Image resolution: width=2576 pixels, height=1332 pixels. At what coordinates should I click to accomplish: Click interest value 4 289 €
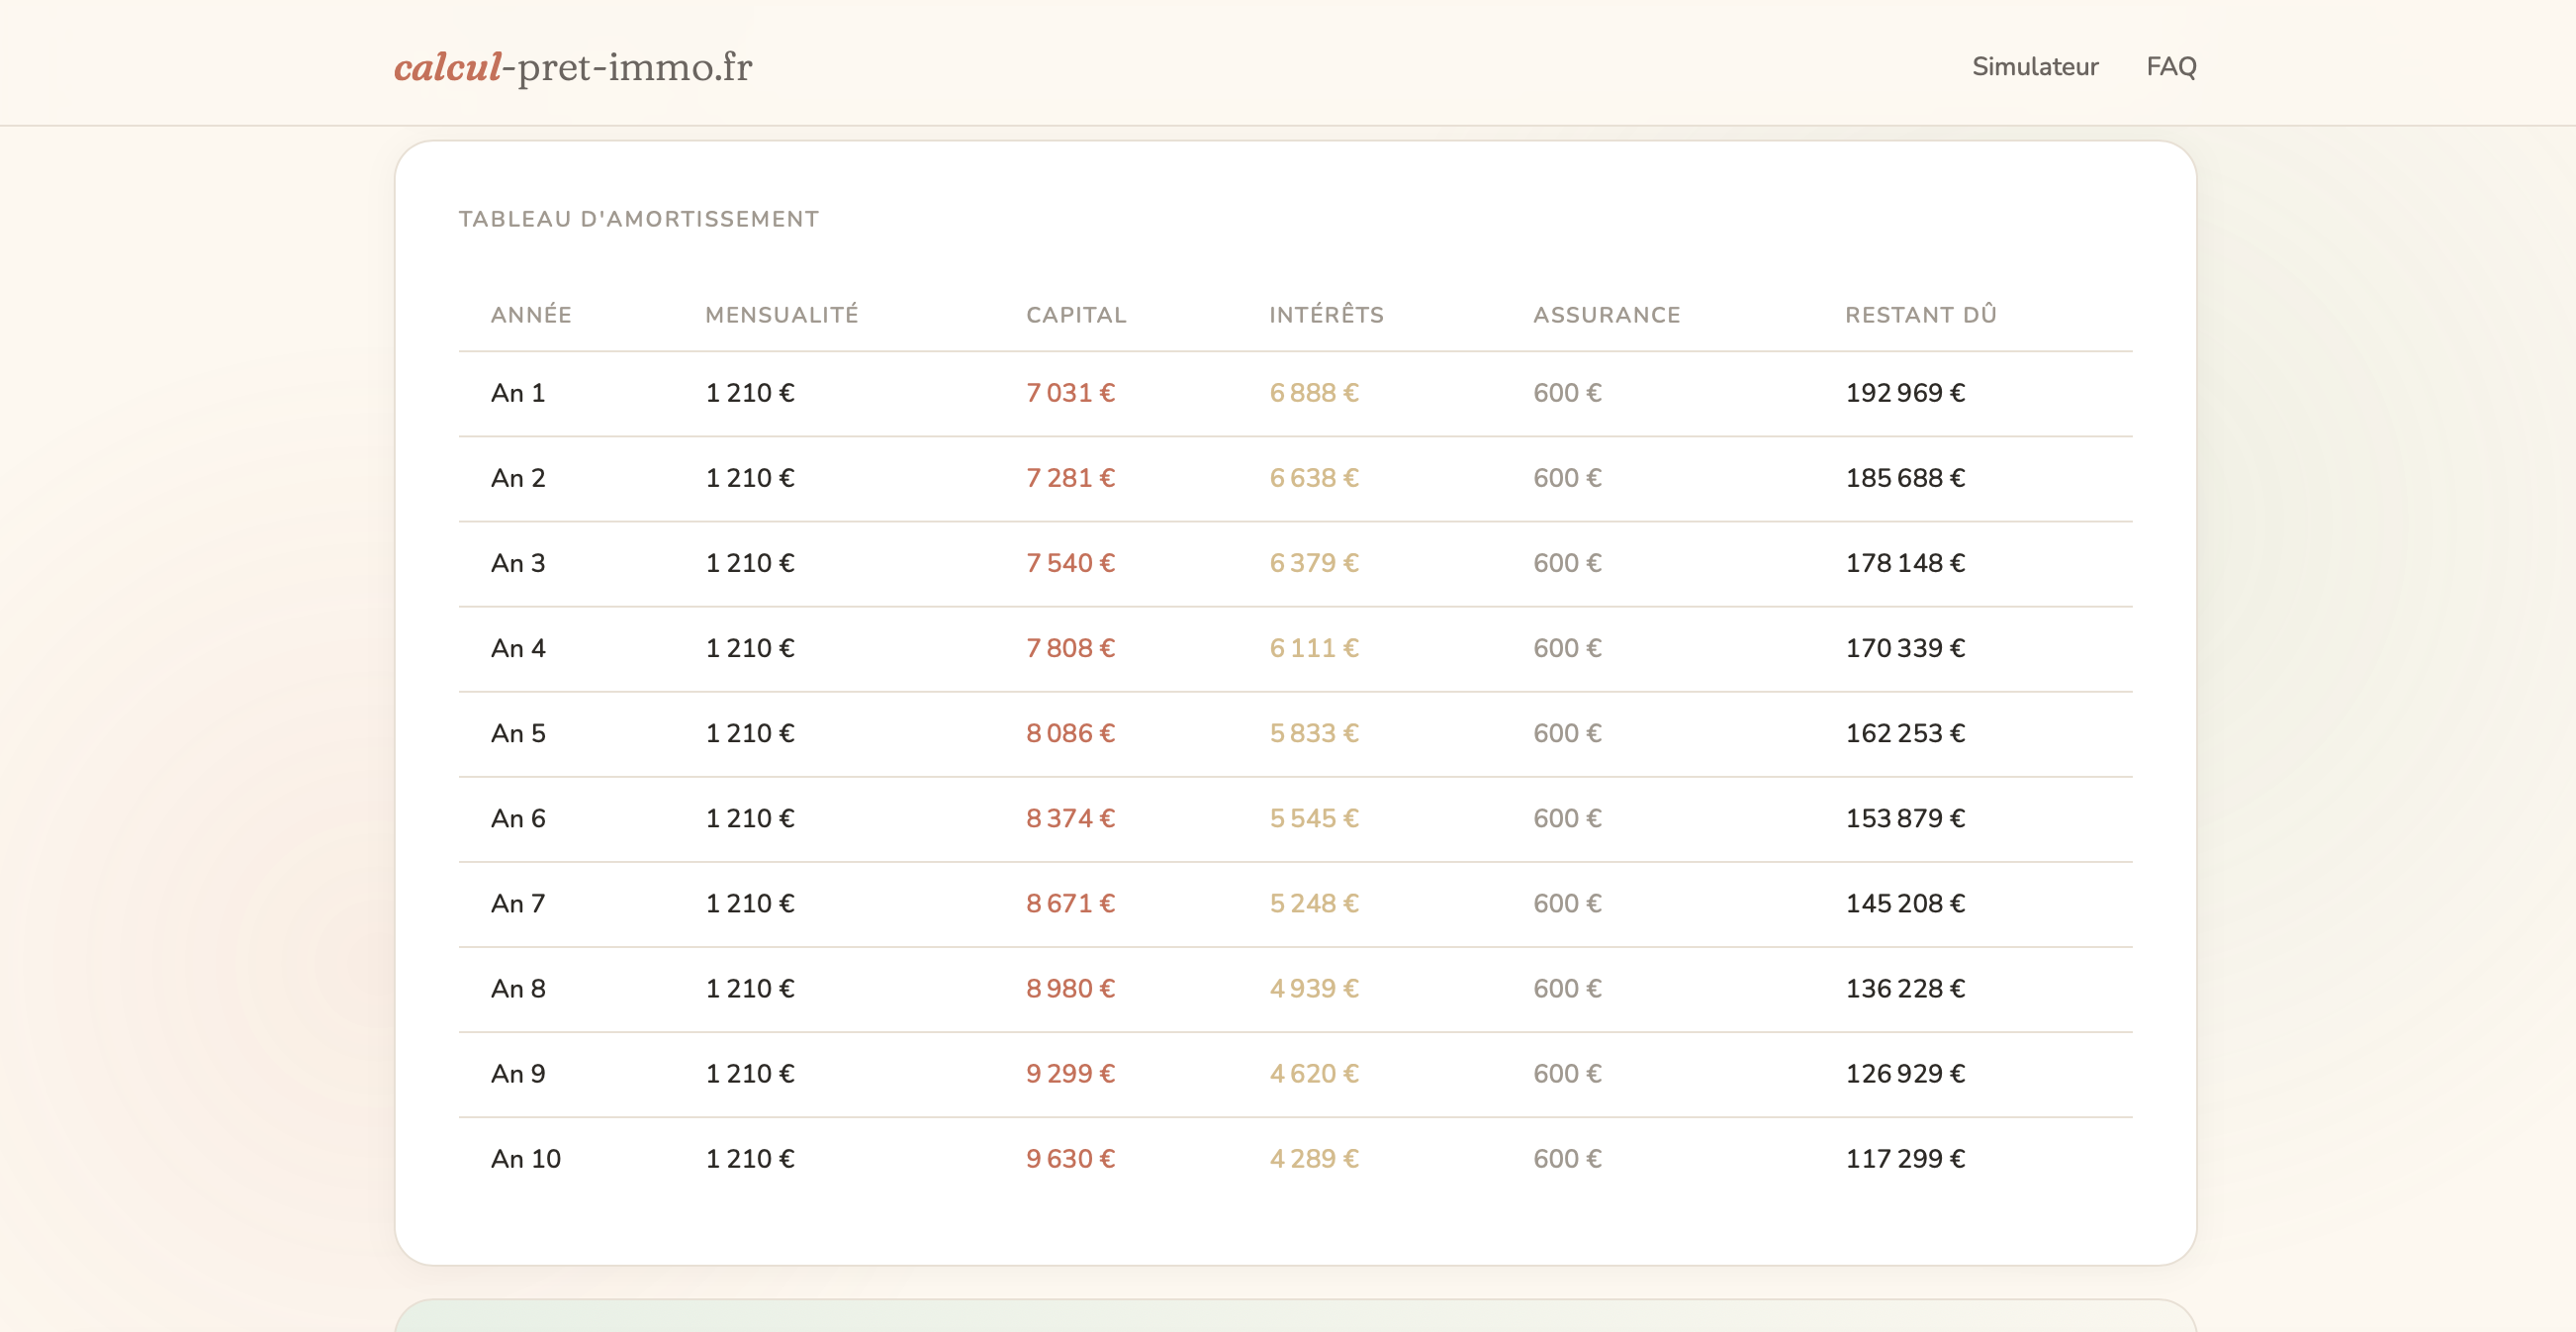(x=1314, y=1158)
